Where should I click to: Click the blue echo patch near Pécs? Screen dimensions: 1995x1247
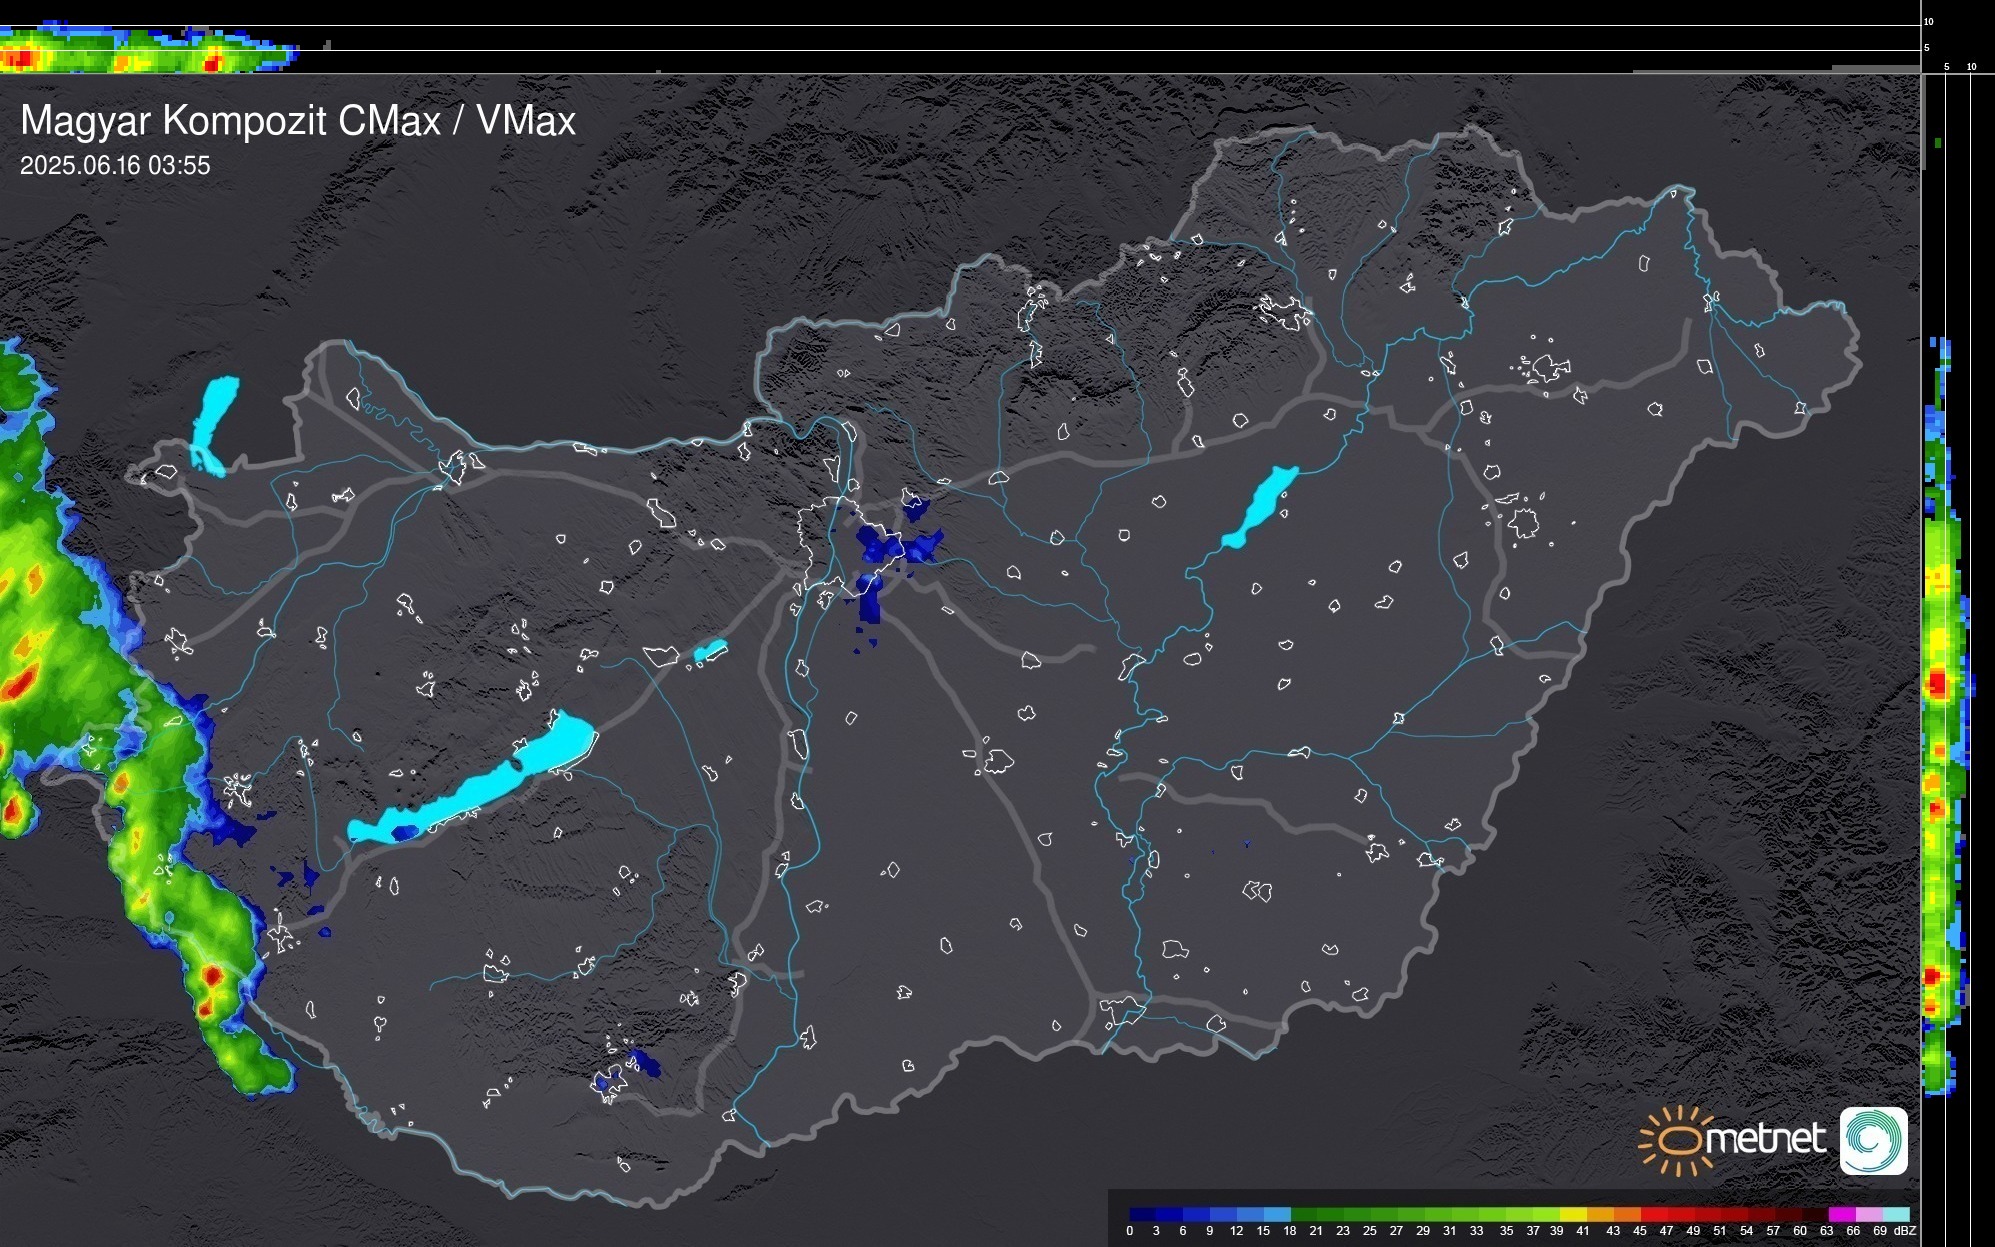click(x=645, y=1064)
